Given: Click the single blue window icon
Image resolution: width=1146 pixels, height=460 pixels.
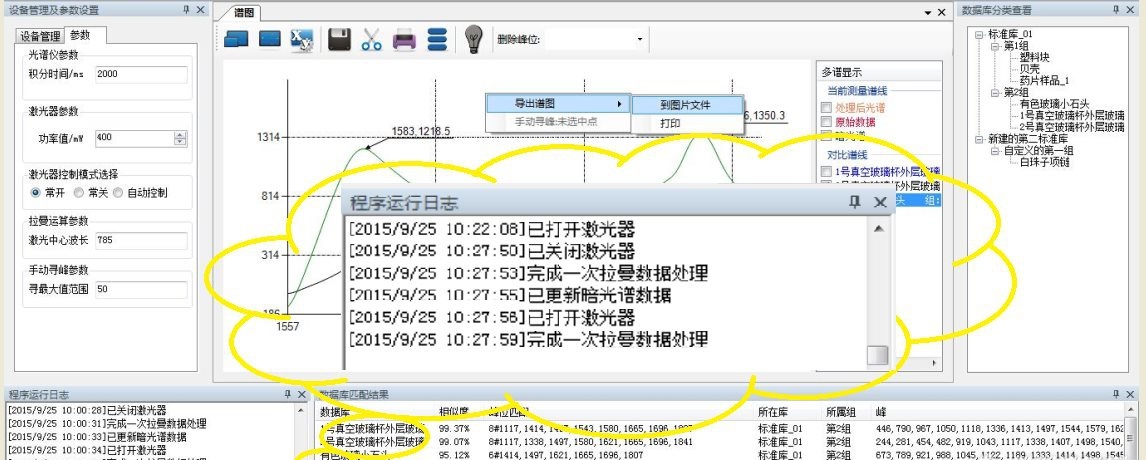Looking at the screenshot, I should [x=269, y=40].
